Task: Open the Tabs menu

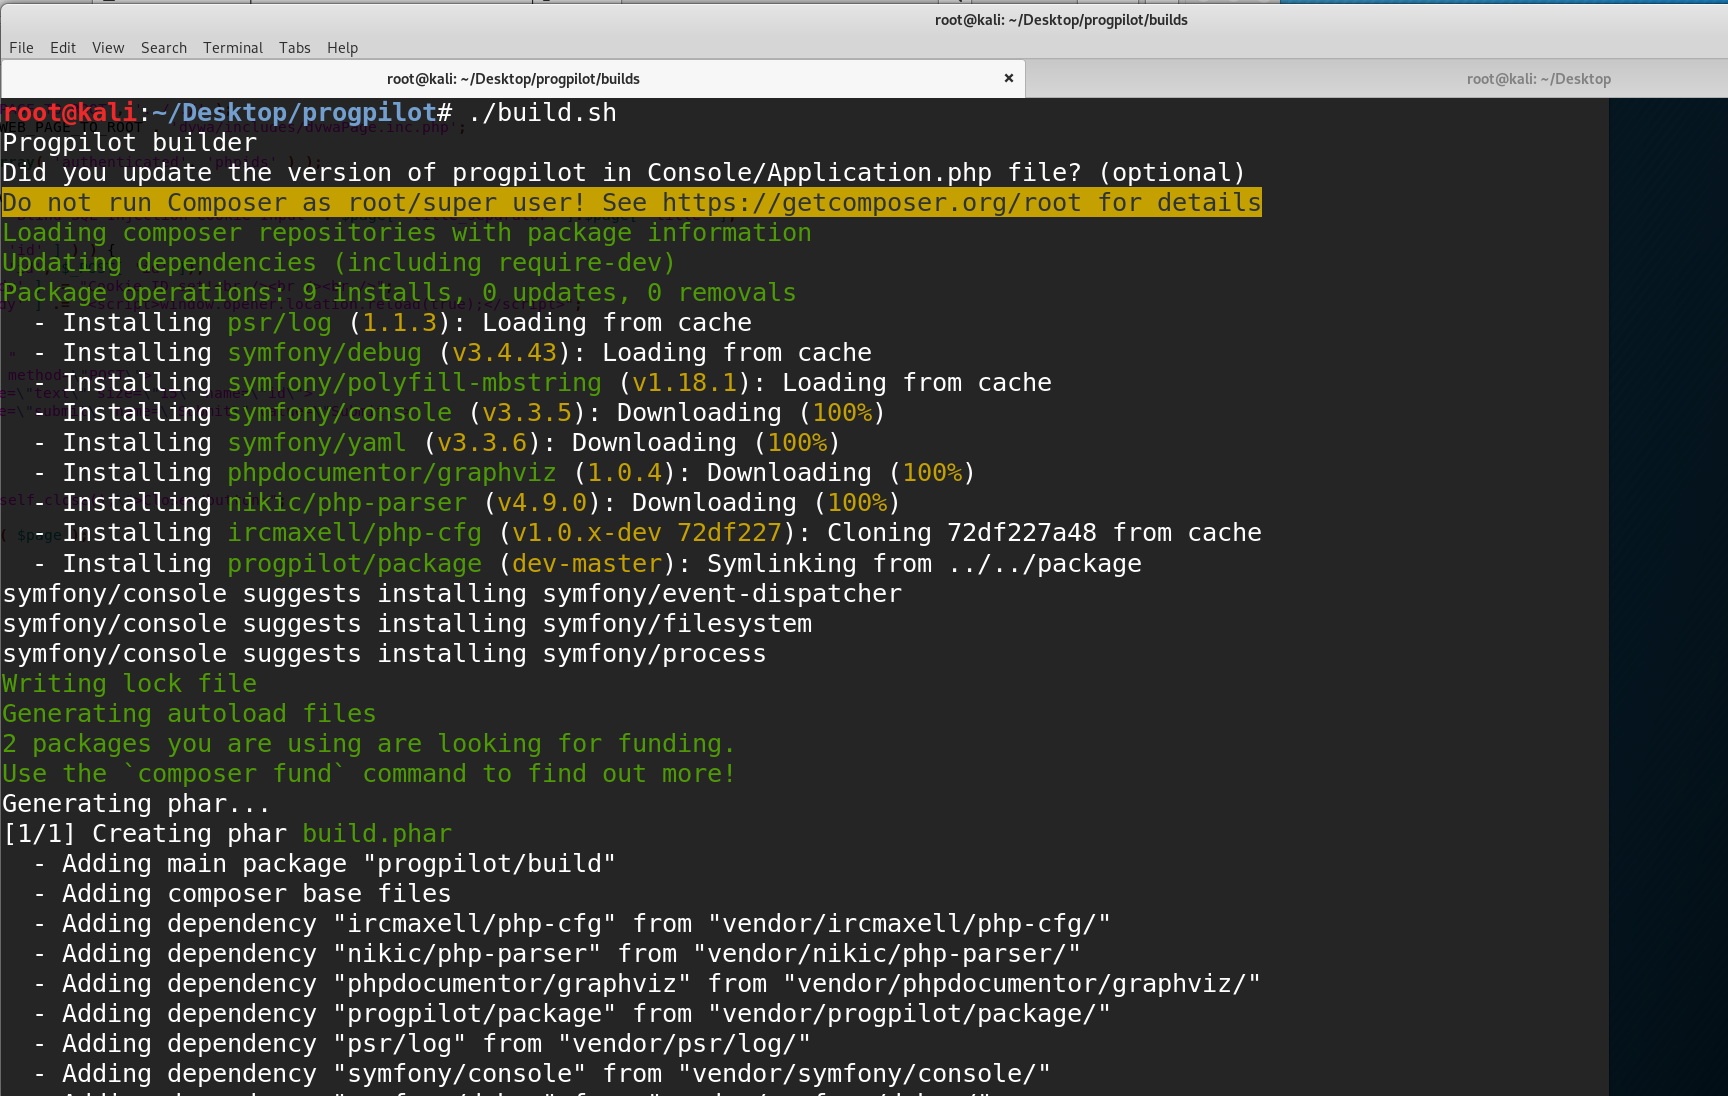Action: pyautogui.click(x=295, y=47)
